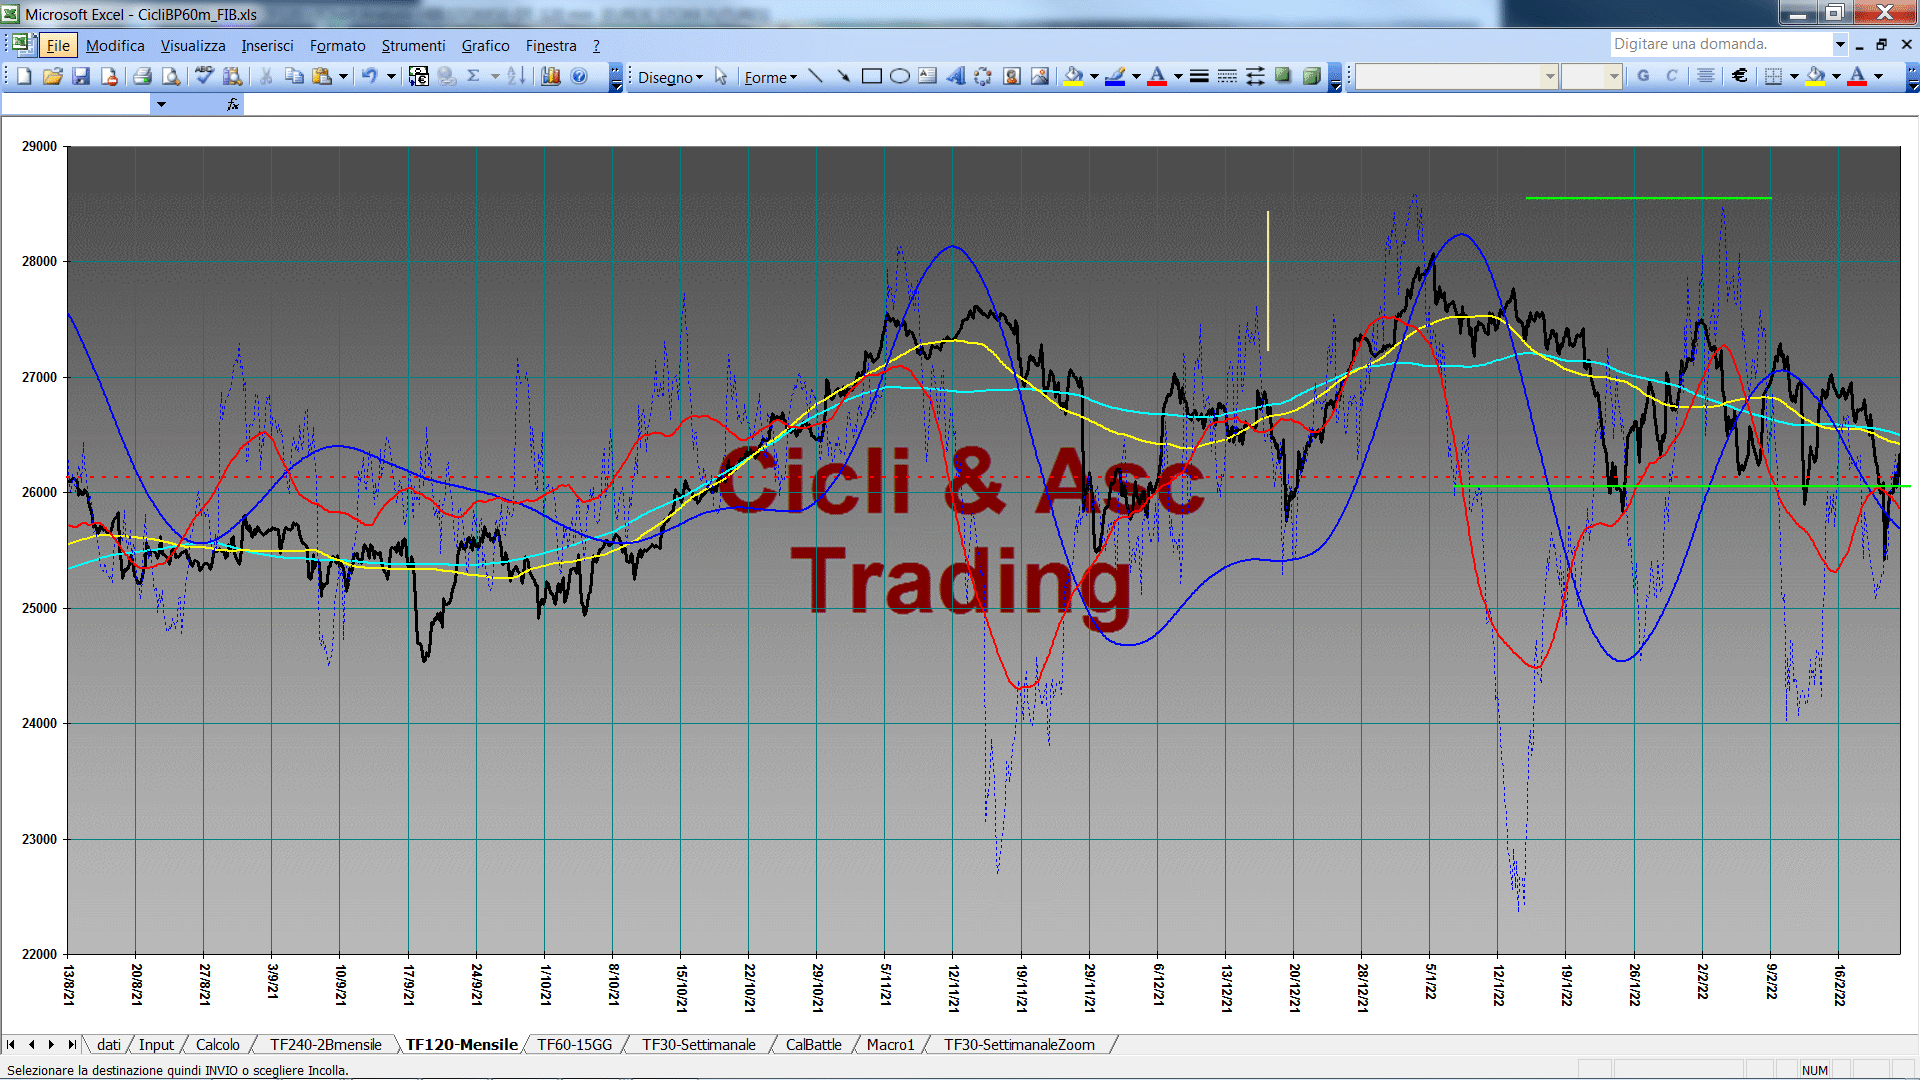
Task: Open the Forme AutoShapes dropdown
Action: tap(770, 77)
